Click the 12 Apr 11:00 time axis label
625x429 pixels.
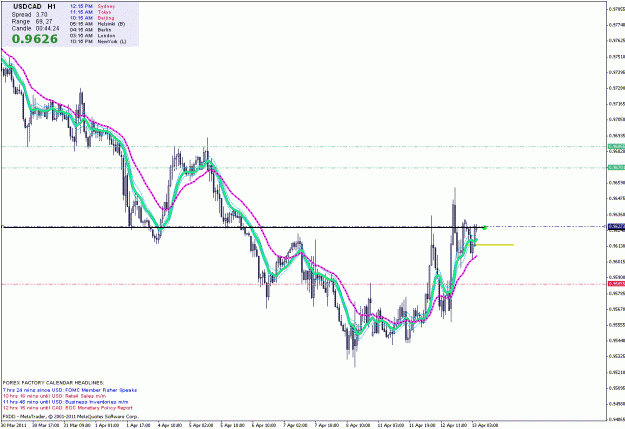pyautogui.click(x=454, y=425)
